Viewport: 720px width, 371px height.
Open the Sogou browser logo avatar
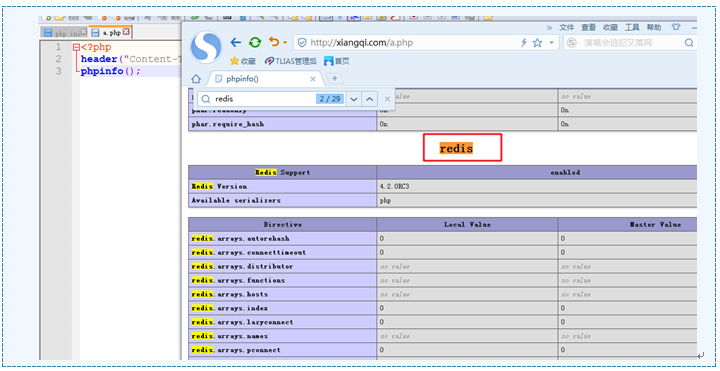point(207,48)
